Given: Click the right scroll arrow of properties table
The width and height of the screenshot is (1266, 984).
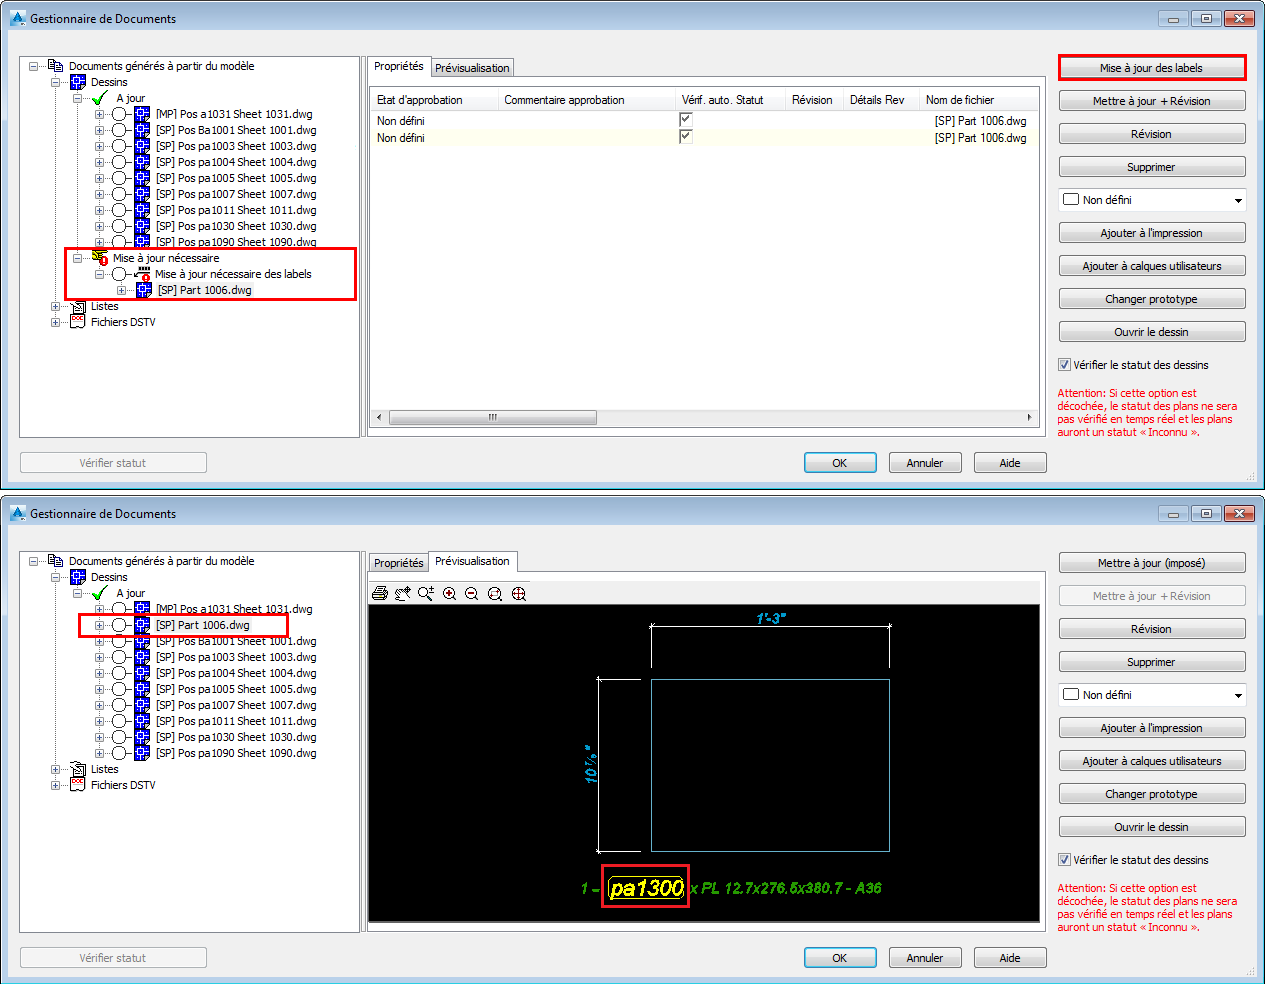Looking at the screenshot, I should pos(1029,418).
